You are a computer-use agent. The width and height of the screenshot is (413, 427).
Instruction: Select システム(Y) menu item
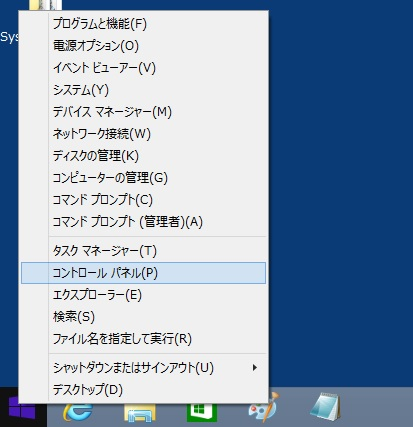143,90
